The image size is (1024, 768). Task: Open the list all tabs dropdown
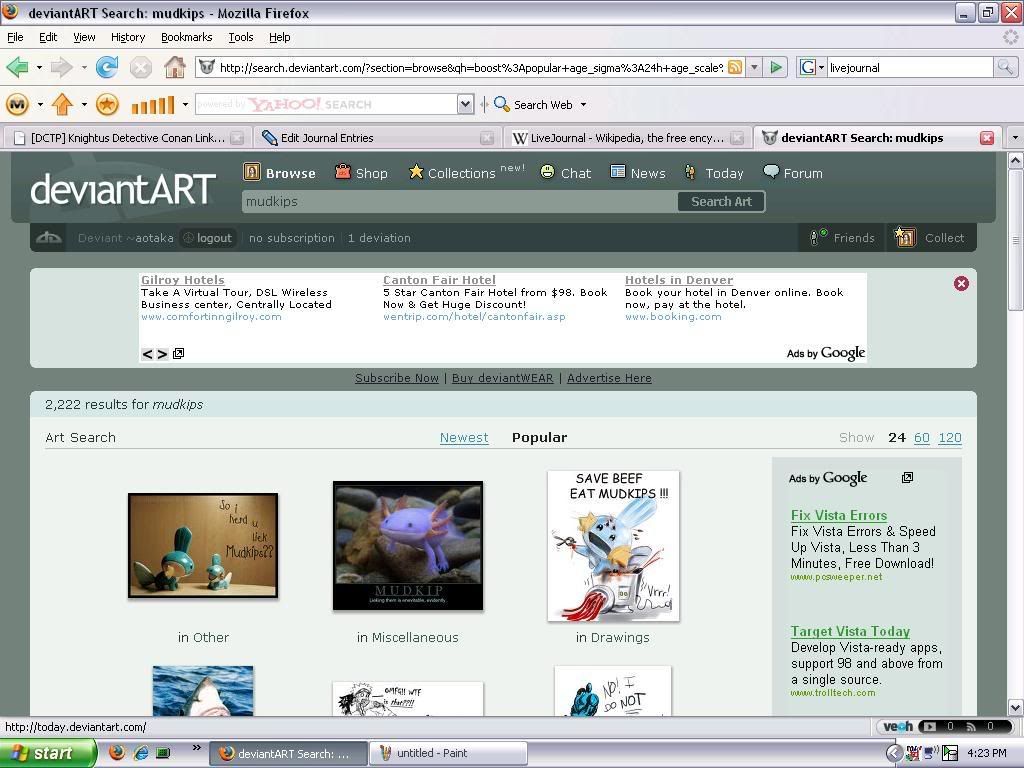1014,138
